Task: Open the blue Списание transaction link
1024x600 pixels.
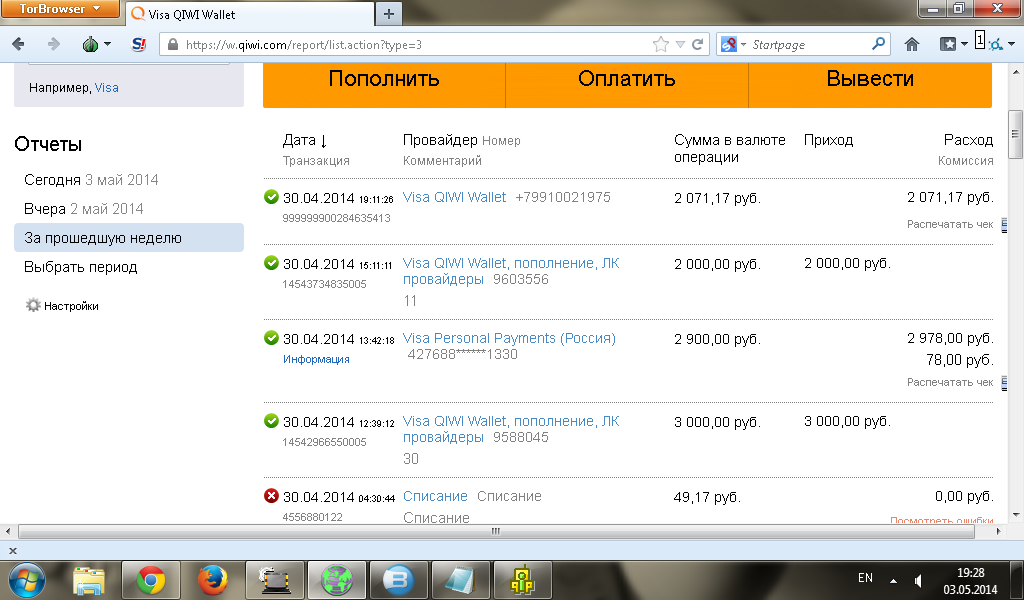Action: click(435, 496)
